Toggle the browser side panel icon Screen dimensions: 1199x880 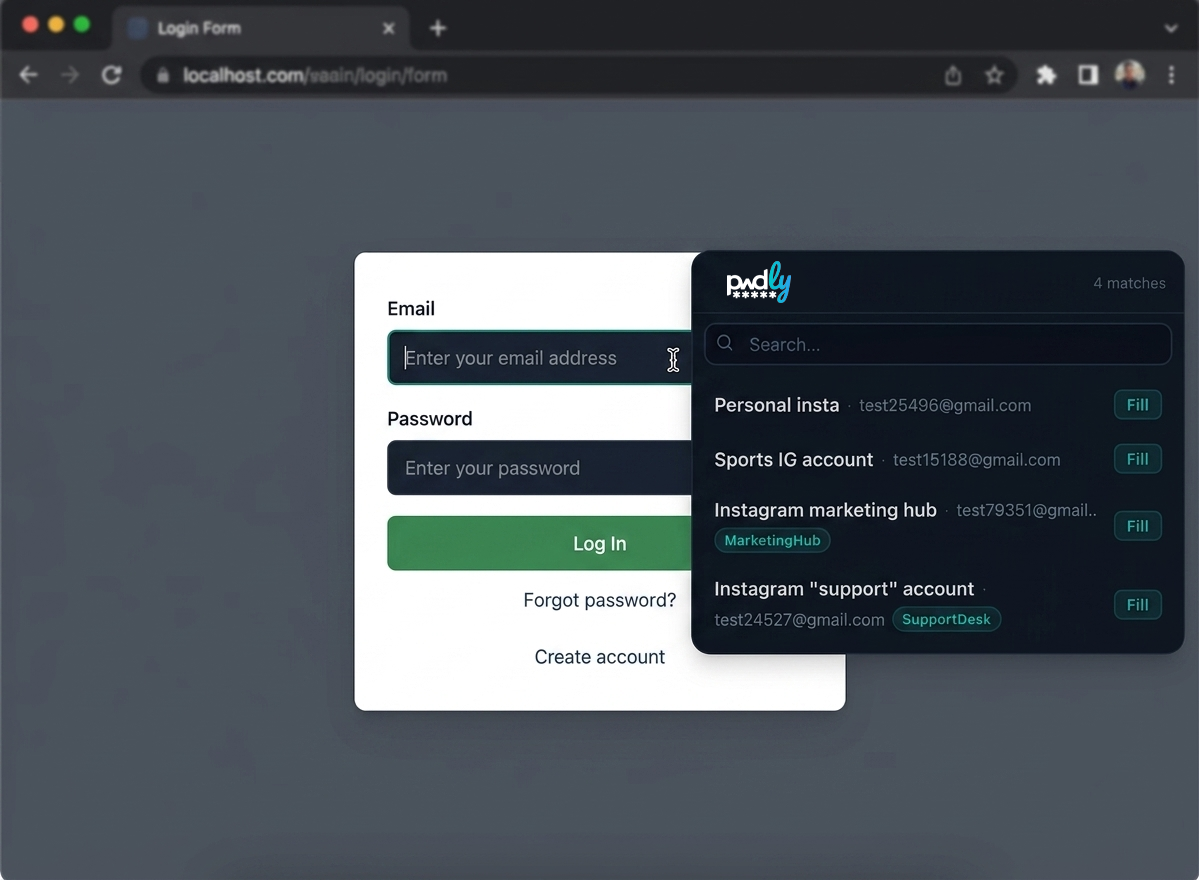click(x=1088, y=75)
